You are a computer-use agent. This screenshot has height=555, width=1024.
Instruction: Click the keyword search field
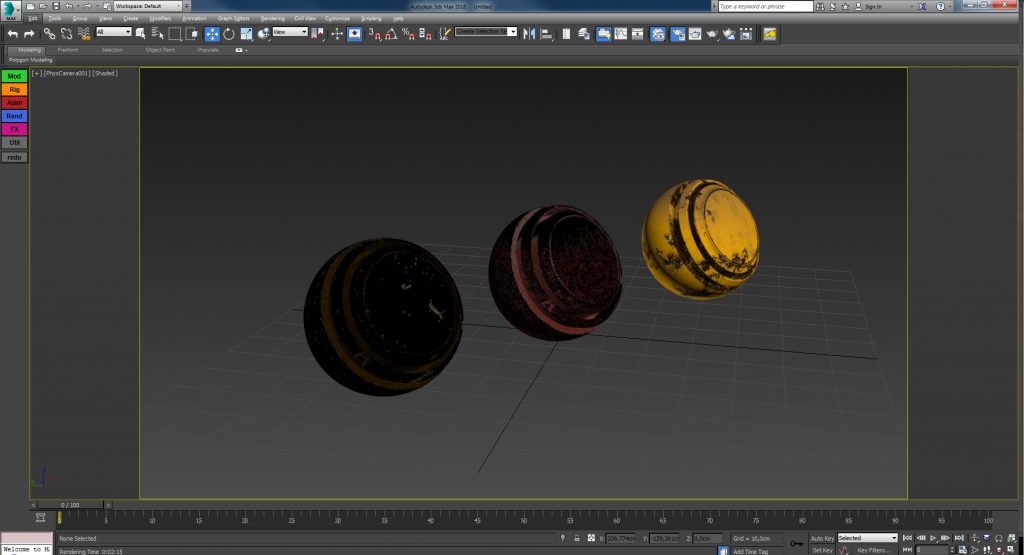(x=765, y=6)
